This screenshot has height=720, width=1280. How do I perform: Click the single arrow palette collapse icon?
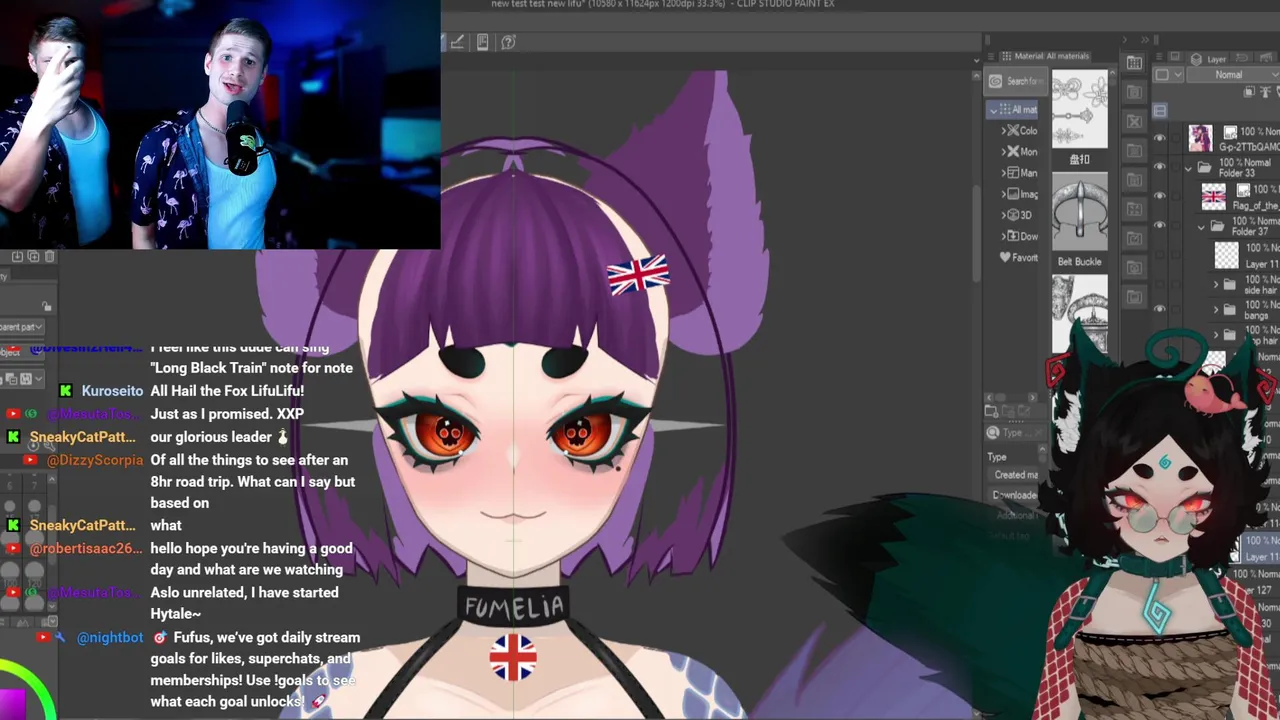pos(1123,40)
